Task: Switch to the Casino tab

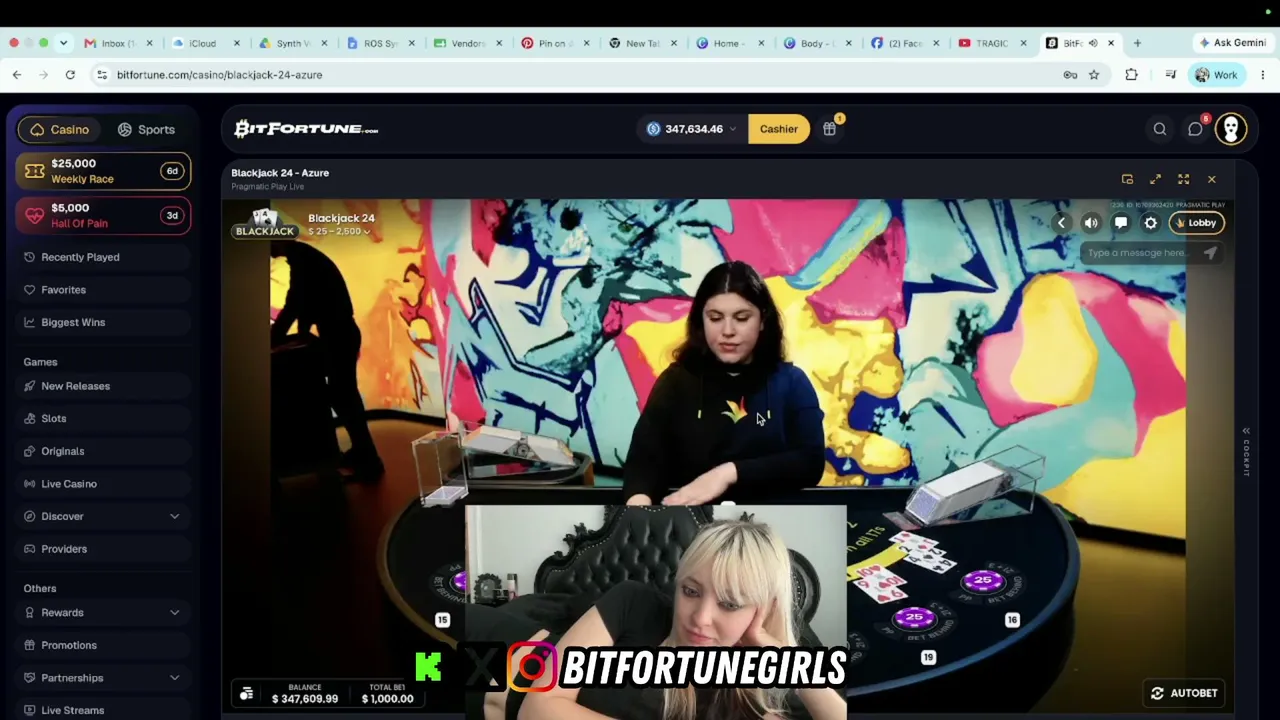Action: point(60,129)
